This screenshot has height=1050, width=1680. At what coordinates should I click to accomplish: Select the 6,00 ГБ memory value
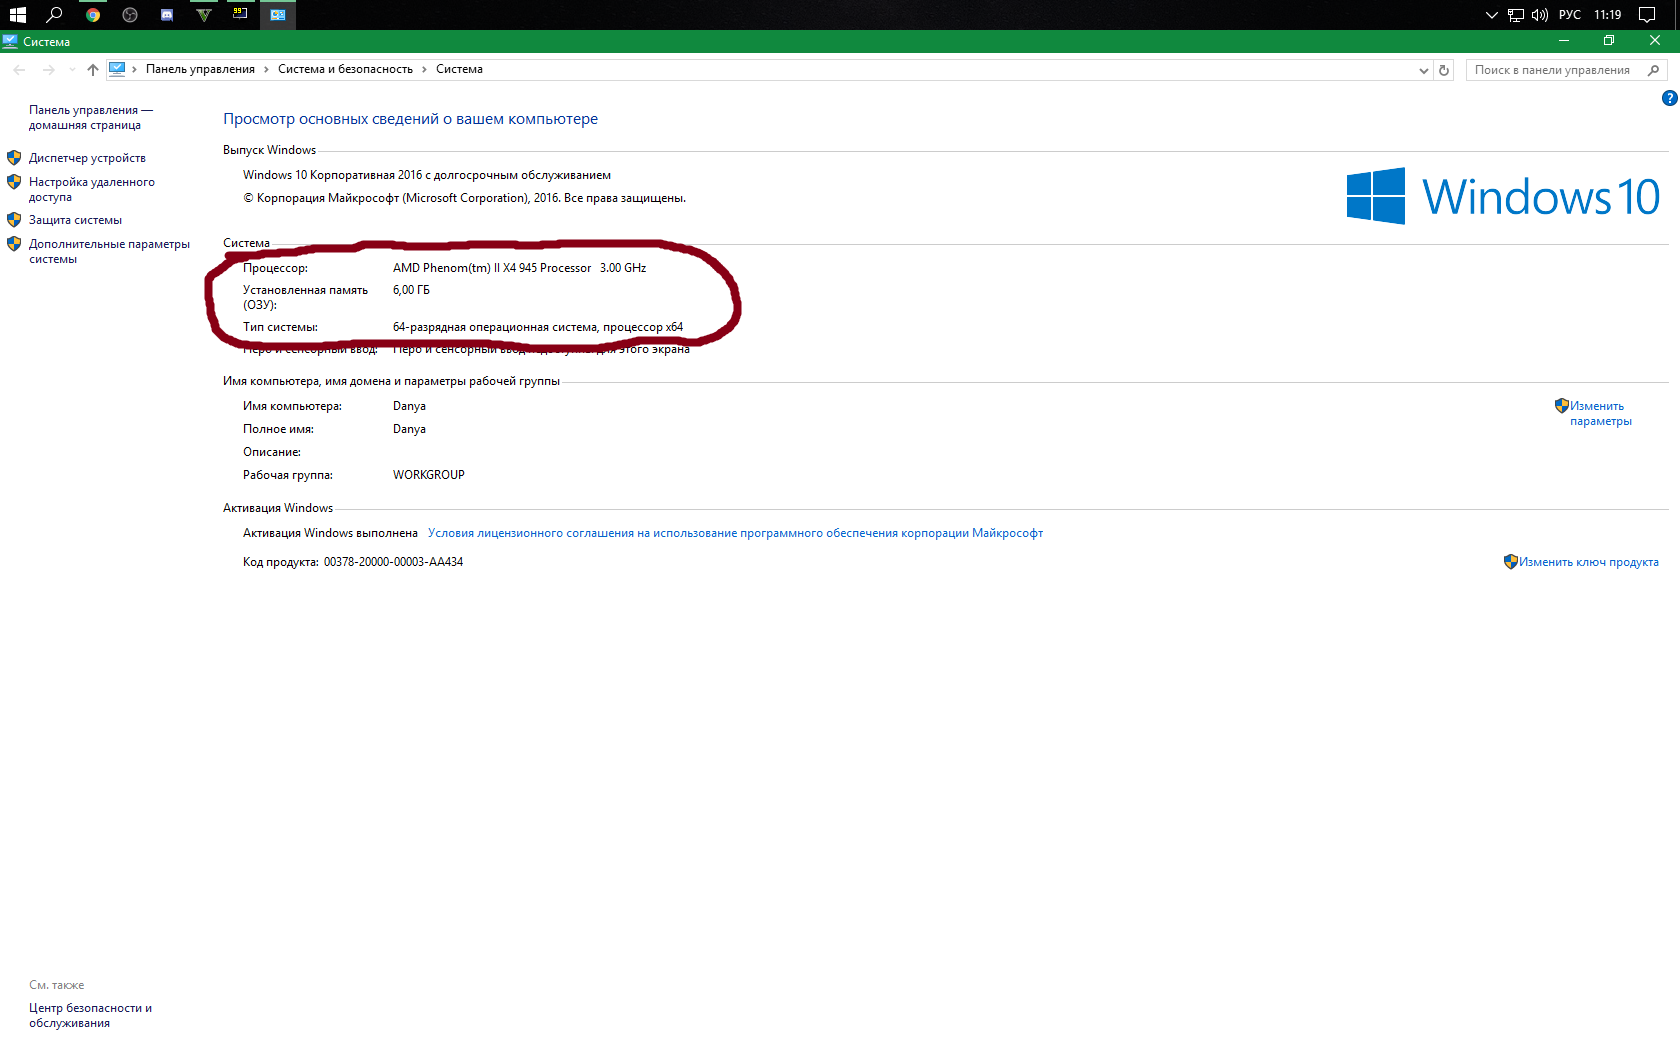[x=411, y=290]
